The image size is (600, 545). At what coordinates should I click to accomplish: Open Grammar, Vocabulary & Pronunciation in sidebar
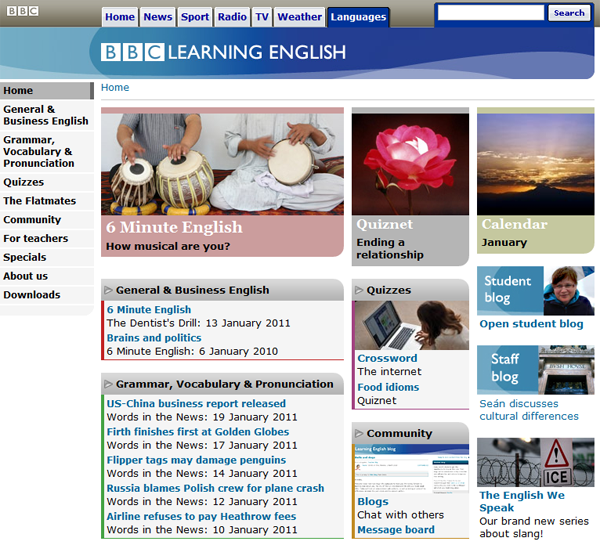[47, 152]
